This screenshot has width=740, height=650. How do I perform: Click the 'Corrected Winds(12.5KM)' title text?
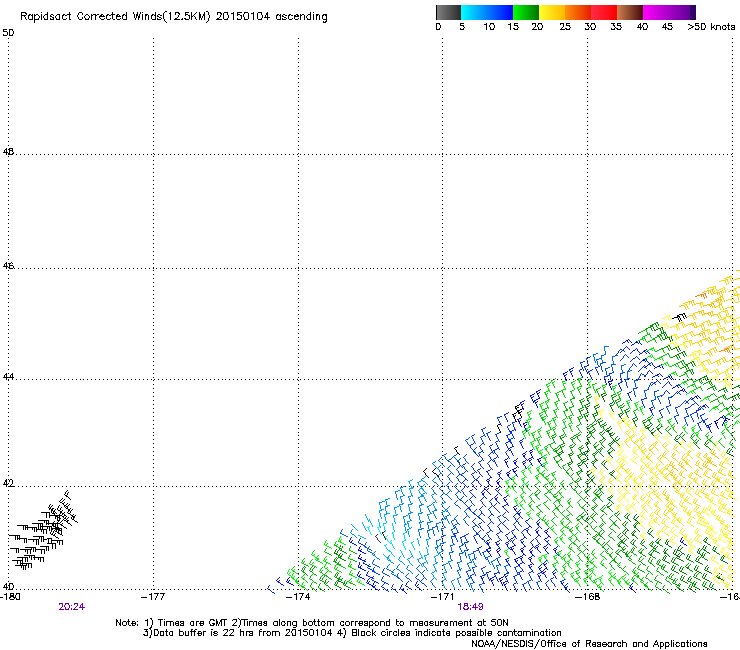click(143, 17)
